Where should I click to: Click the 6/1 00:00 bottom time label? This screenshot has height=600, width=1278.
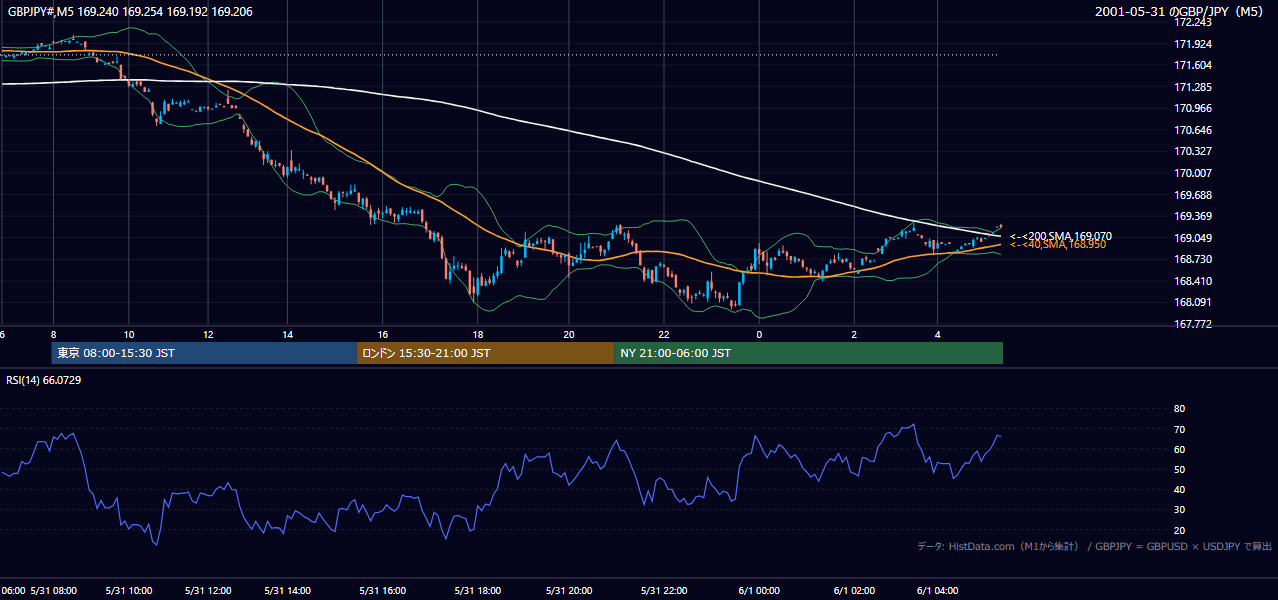(757, 591)
